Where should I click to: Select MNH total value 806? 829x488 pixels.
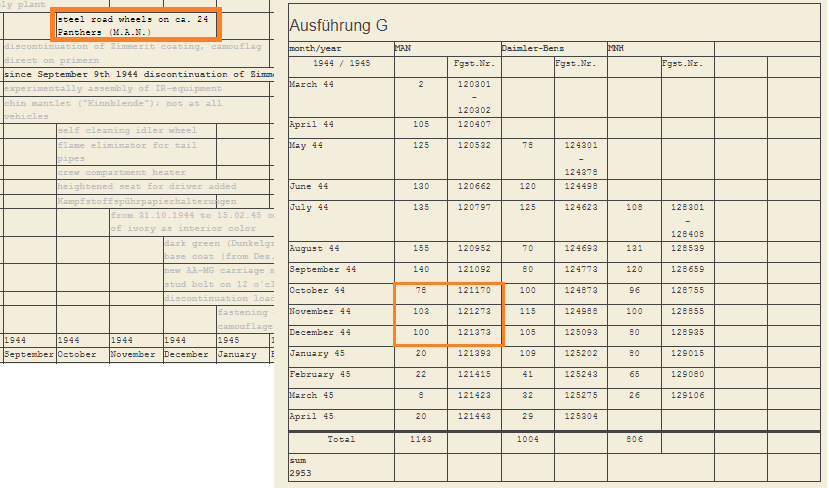pyautogui.click(x=634, y=439)
